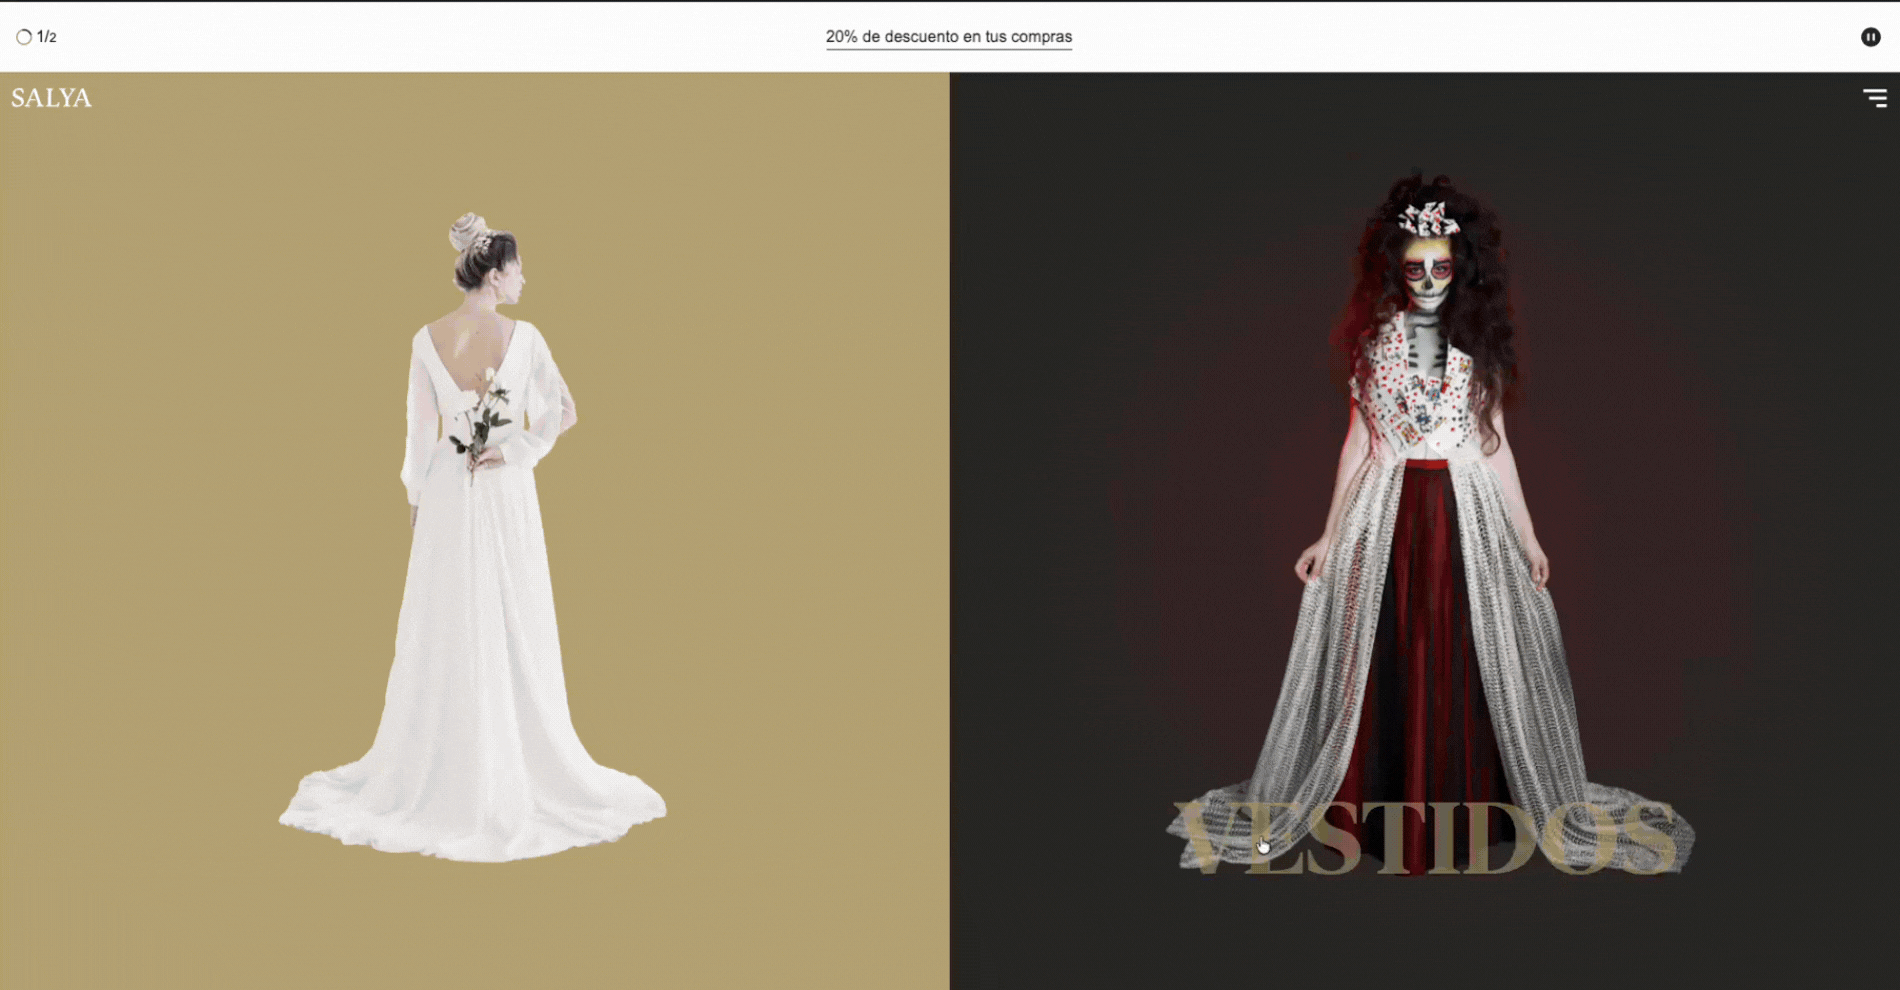Select the 1/2 slide counter
Screen dimensions: 1900x990
coord(47,37)
